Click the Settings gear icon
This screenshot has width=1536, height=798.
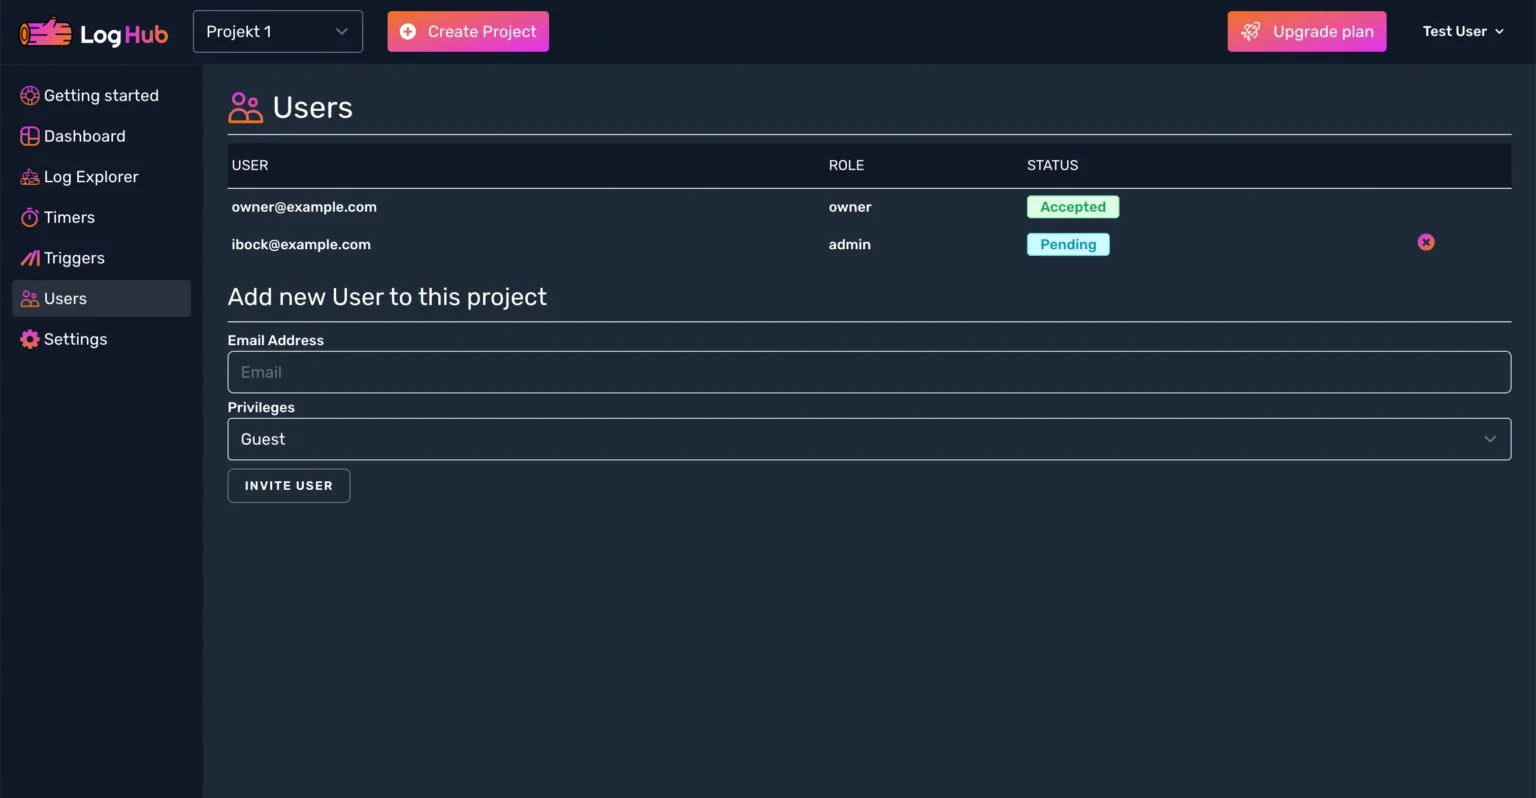[30, 340]
